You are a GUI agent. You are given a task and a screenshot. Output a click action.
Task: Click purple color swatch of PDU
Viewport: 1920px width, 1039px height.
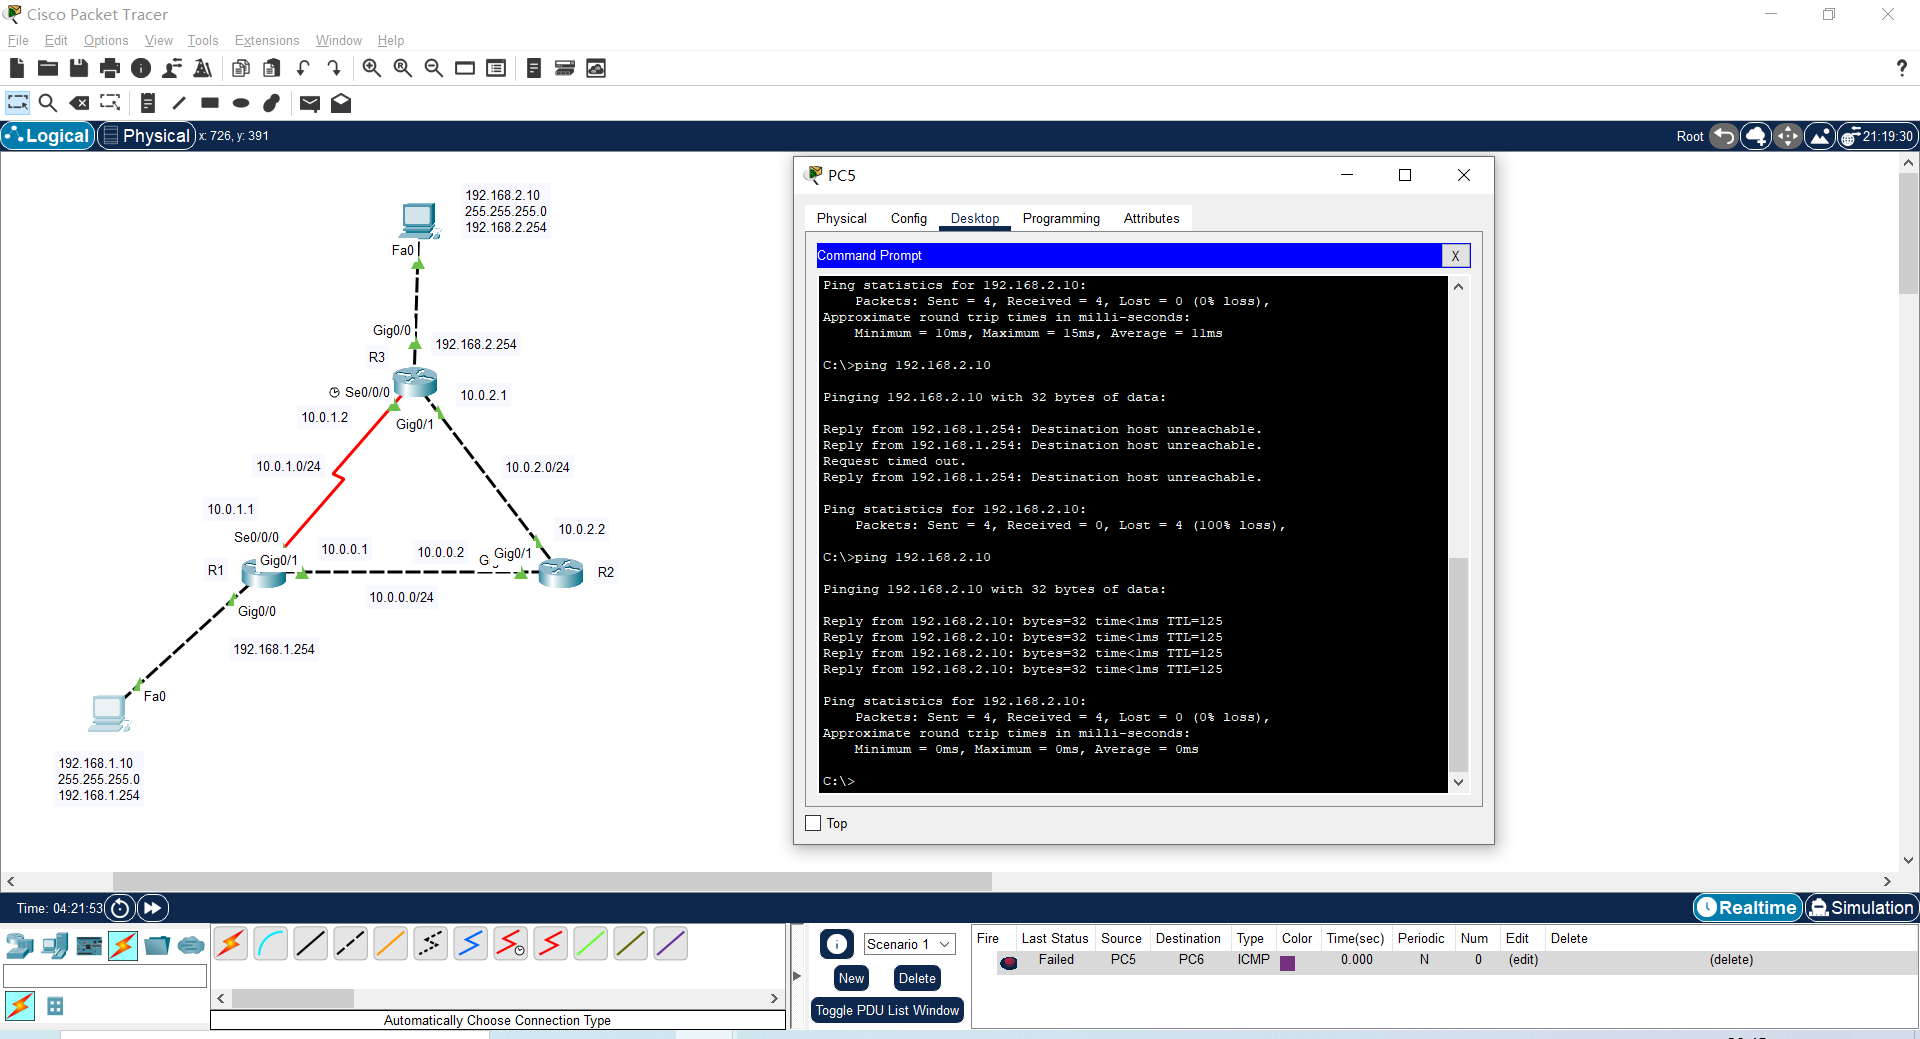click(1287, 962)
